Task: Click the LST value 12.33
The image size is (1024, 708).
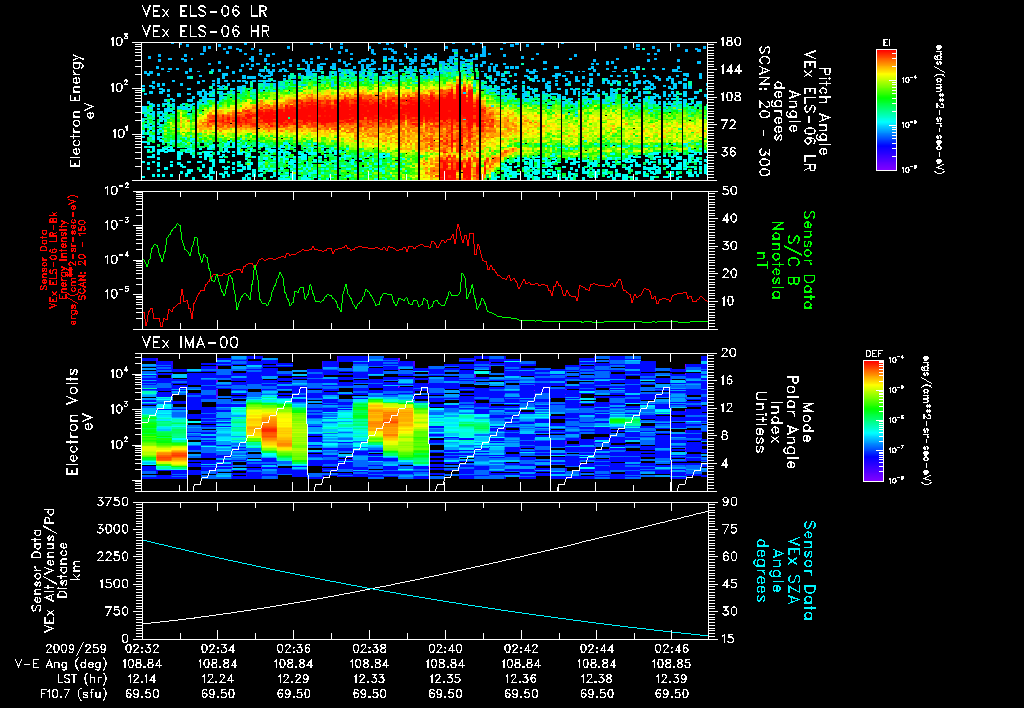Action: (x=370, y=679)
